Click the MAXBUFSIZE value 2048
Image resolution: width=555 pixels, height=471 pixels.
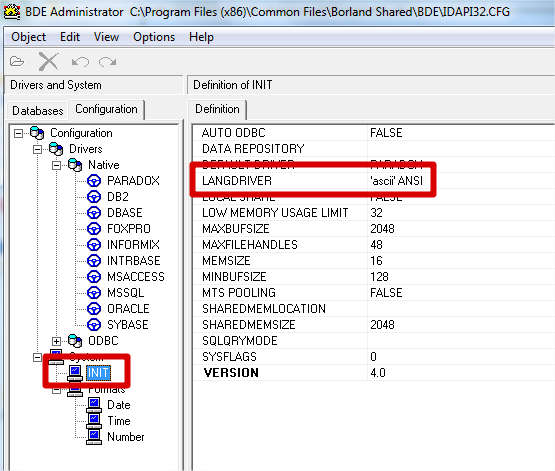[x=382, y=229]
